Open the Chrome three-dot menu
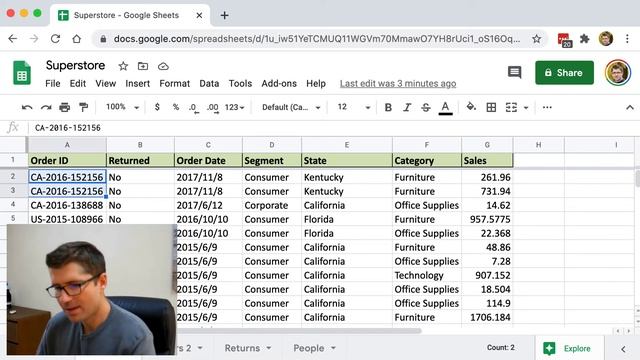 [x=627, y=39]
